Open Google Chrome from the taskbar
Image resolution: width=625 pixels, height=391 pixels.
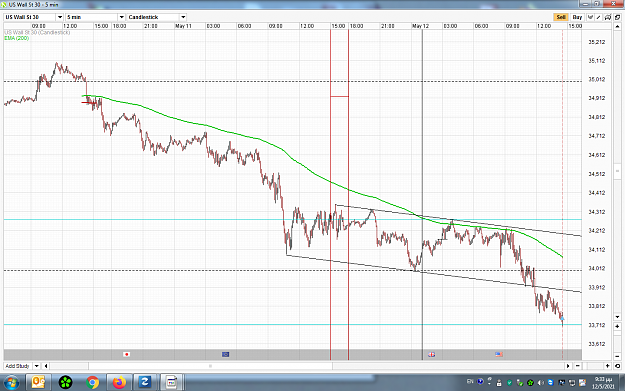pos(92,383)
